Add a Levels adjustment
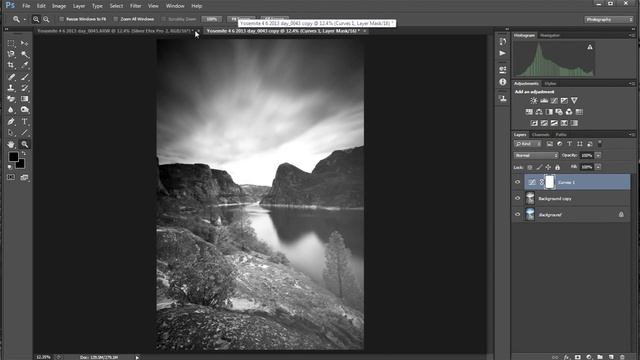 coord(544,100)
